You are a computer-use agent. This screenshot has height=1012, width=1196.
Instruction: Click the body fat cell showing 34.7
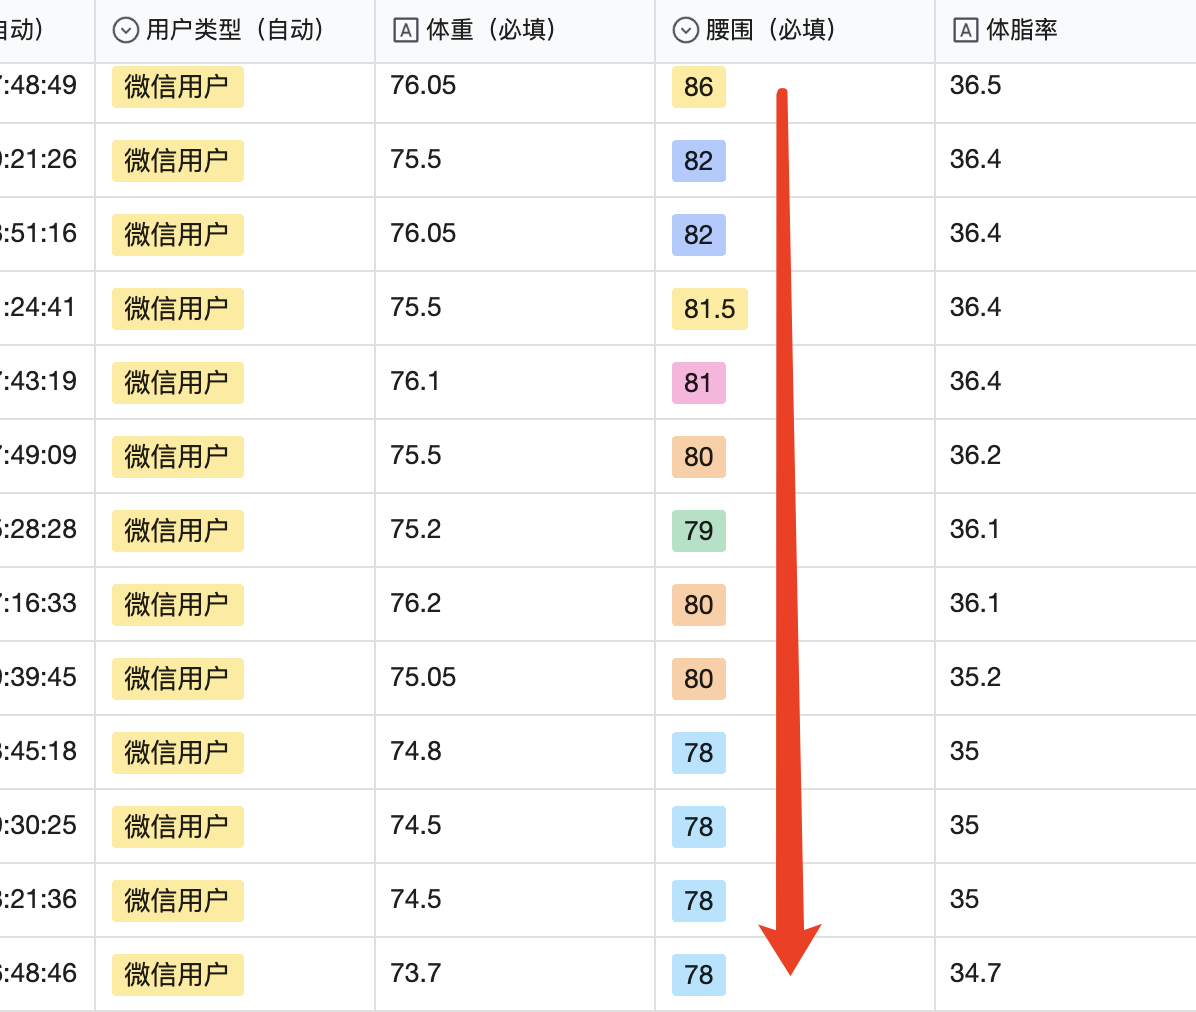coord(975,973)
